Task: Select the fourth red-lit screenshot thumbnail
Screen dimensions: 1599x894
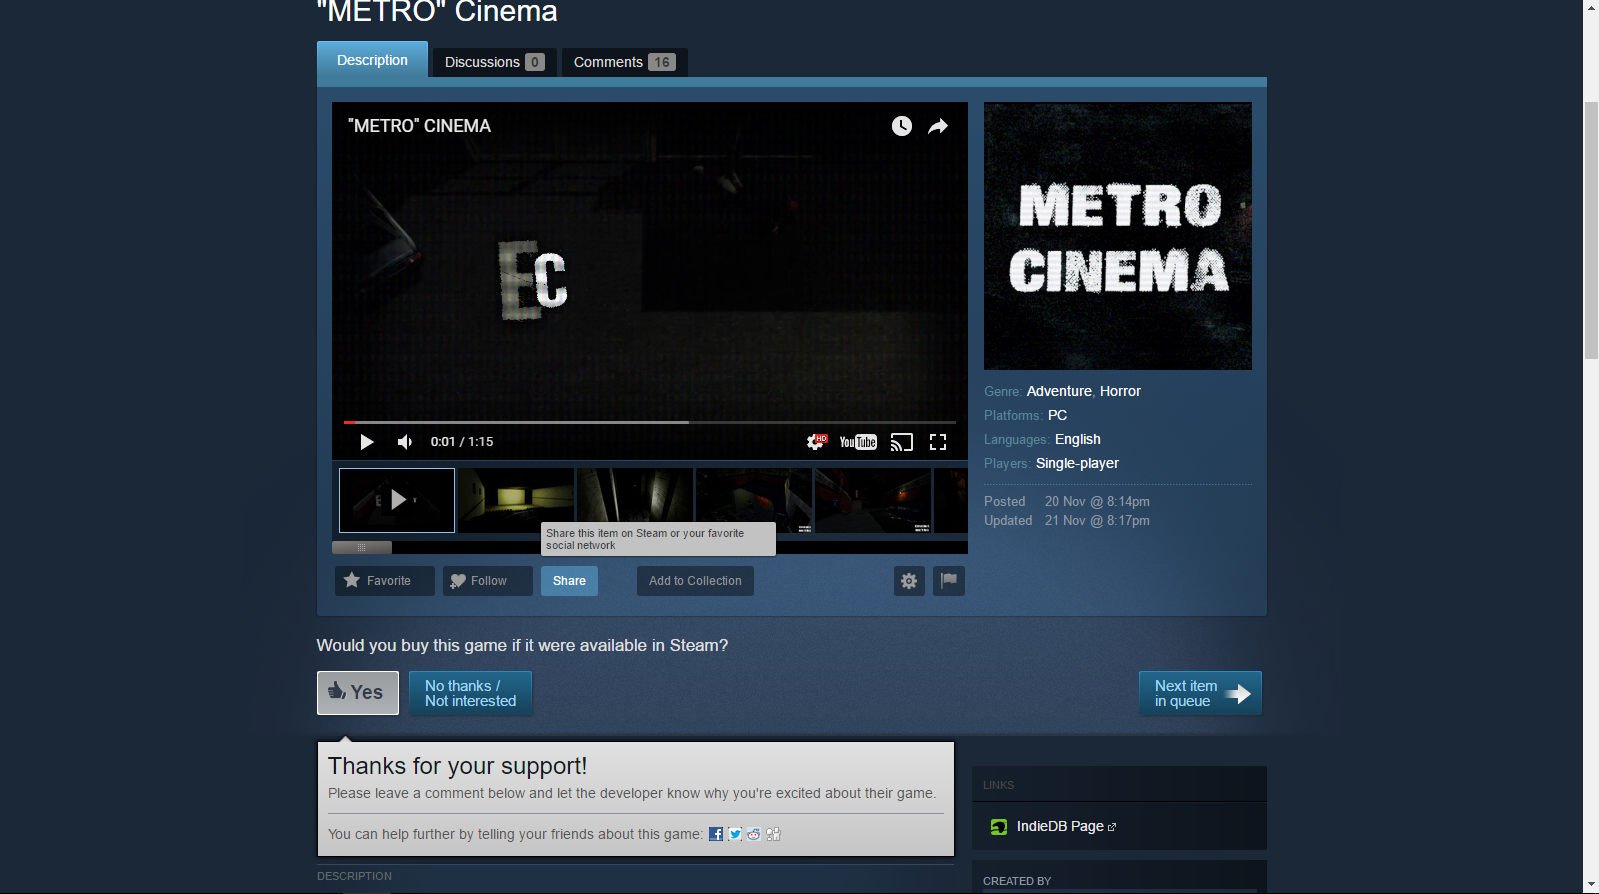Action: tap(754, 500)
